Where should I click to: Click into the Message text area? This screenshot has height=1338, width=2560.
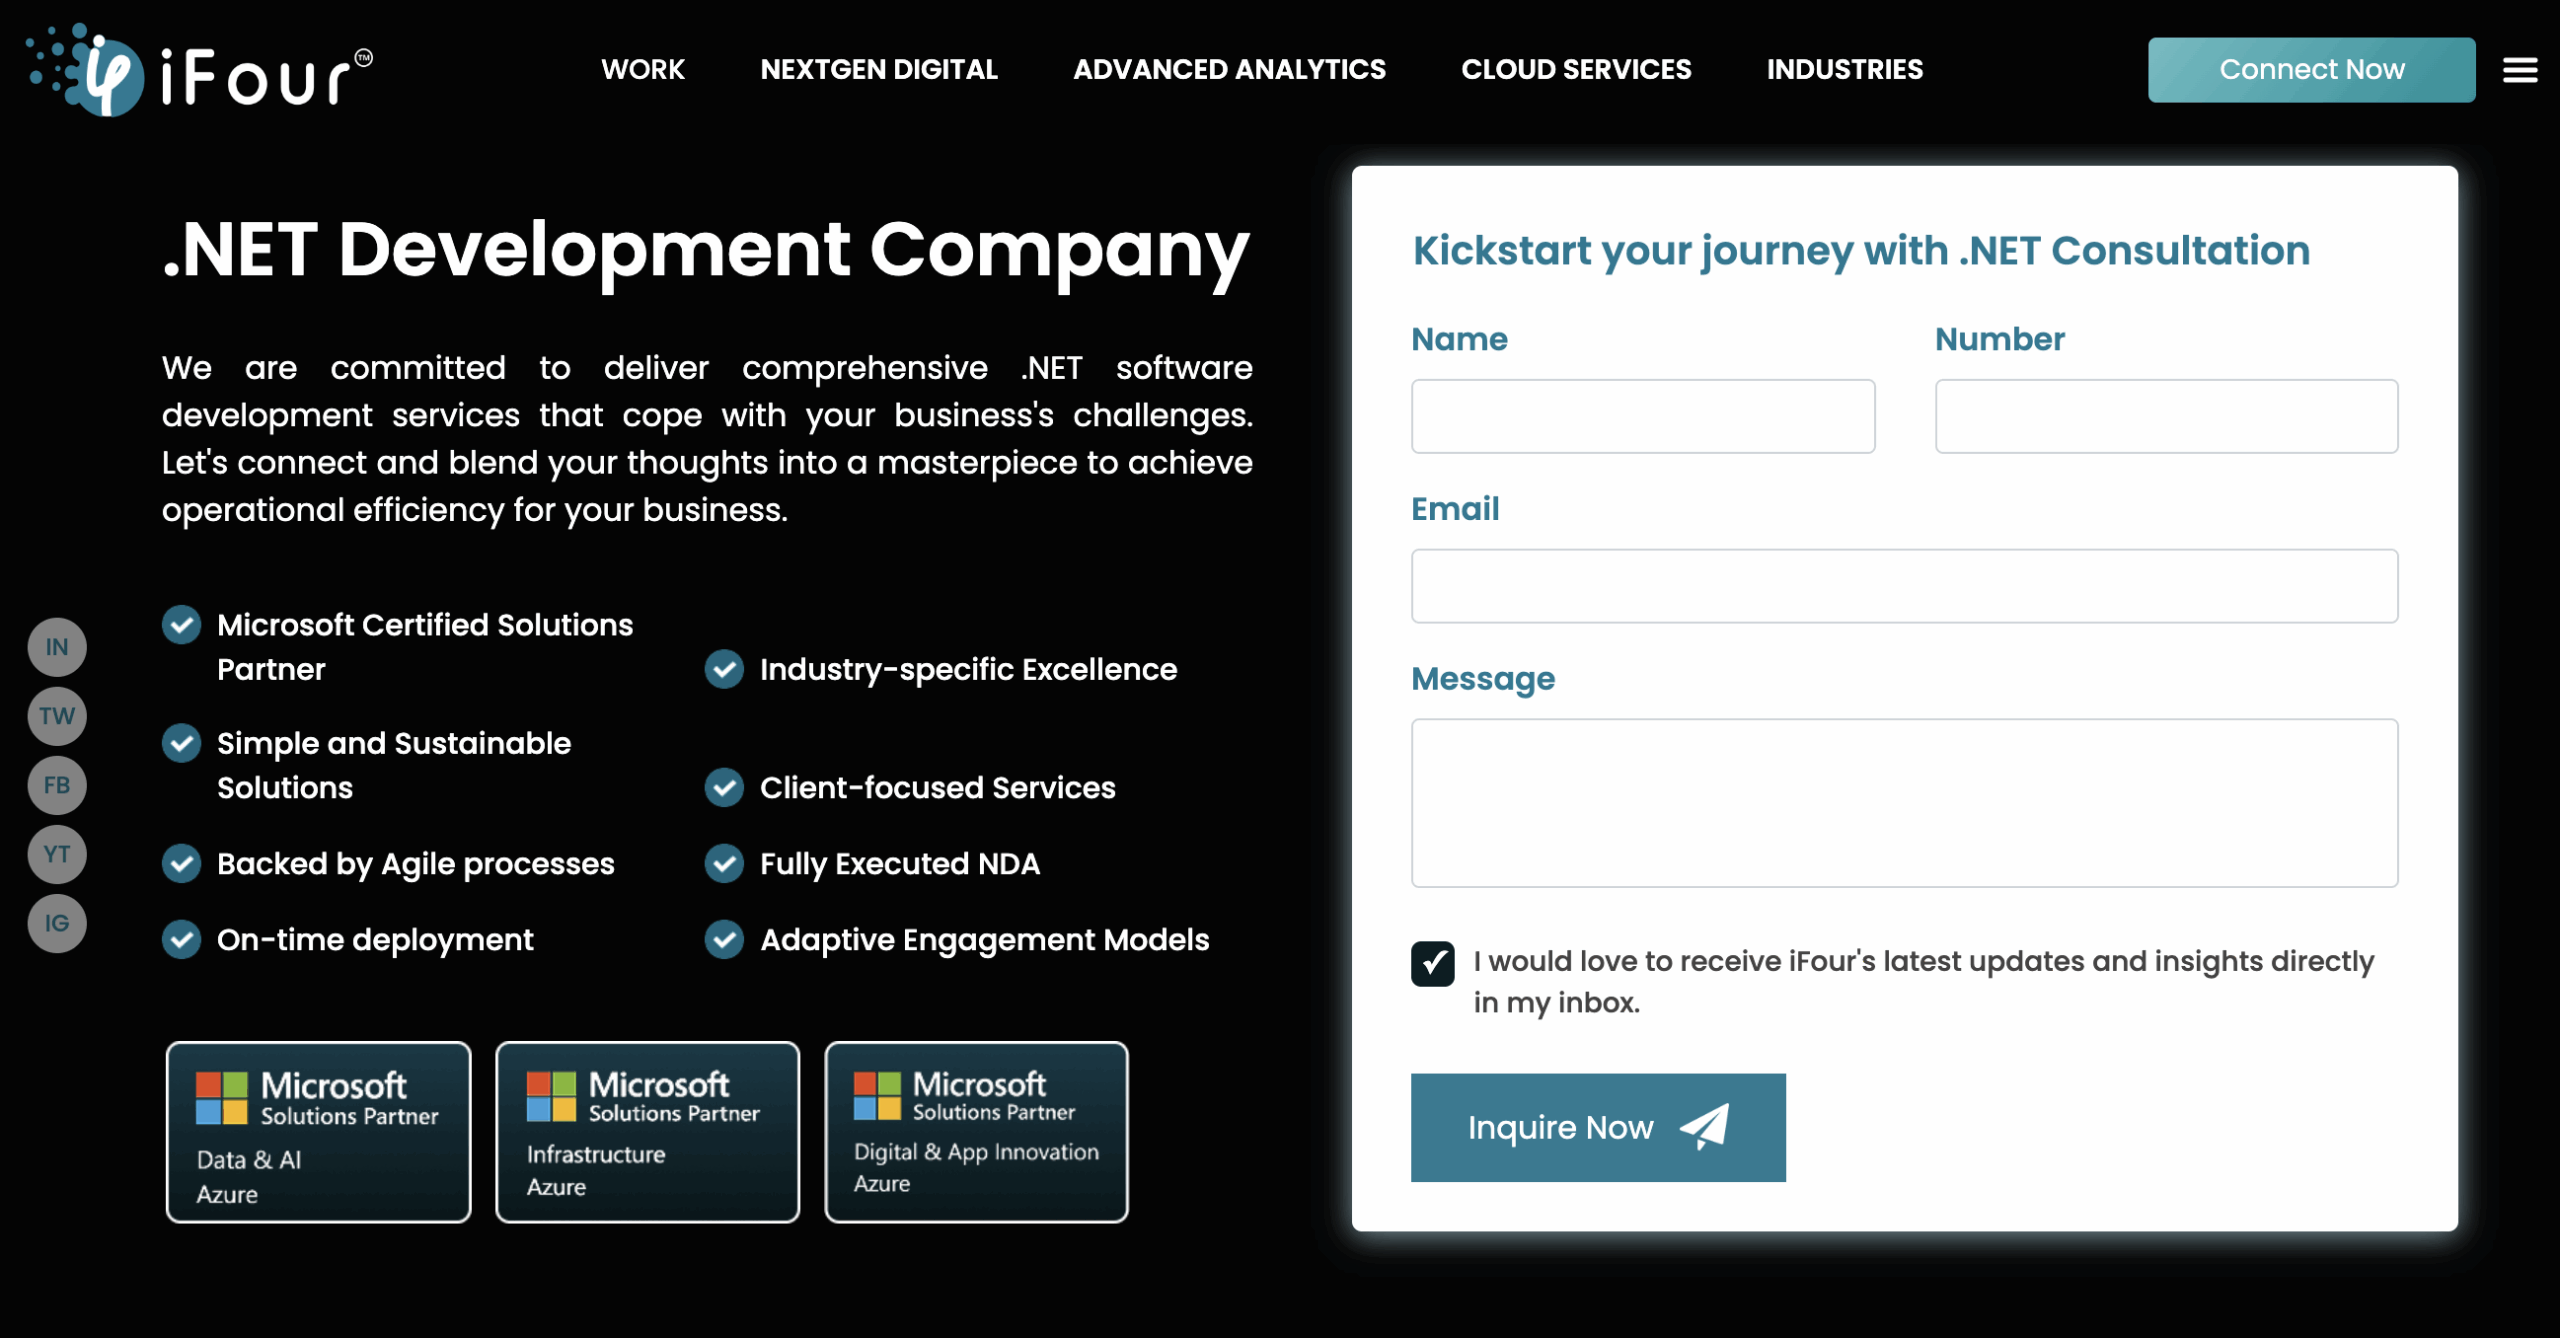(x=1904, y=803)
